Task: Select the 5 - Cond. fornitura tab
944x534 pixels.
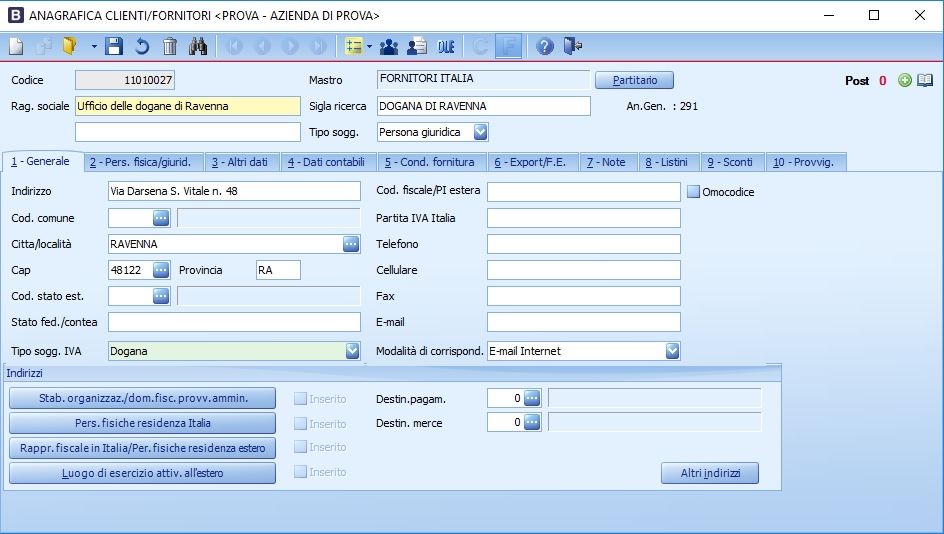Action: (x=430, y=162)
